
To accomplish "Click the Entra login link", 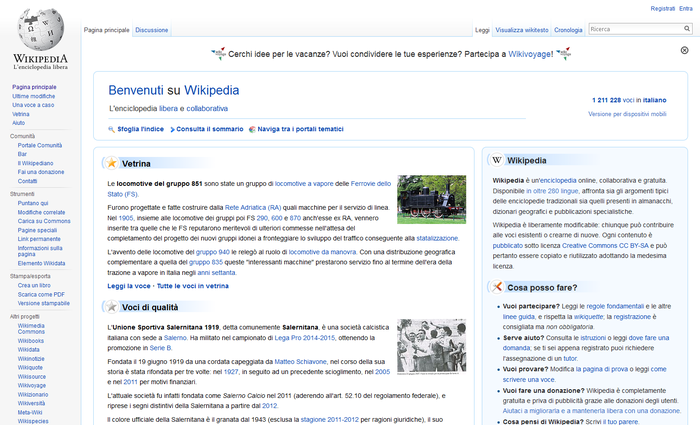I will [x=686, y=8].
